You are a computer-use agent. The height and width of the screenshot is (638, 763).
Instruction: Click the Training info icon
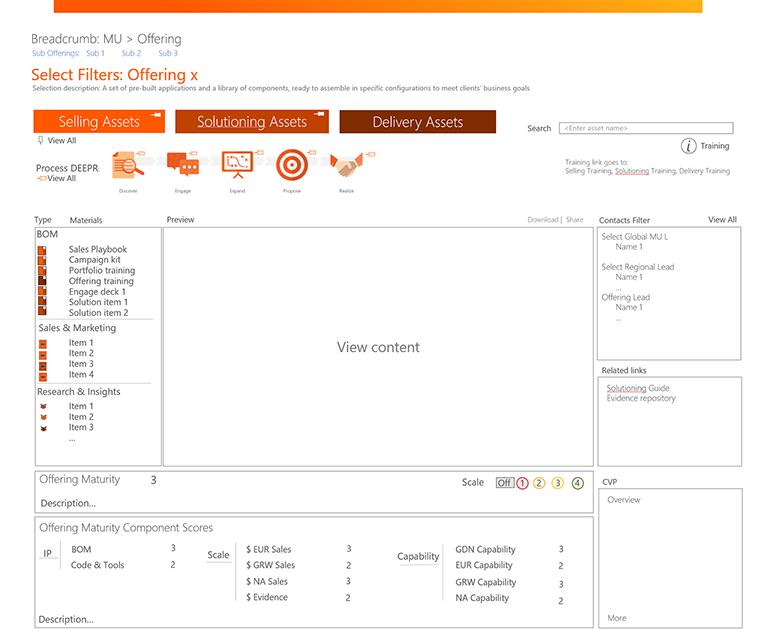click(688, 146)
